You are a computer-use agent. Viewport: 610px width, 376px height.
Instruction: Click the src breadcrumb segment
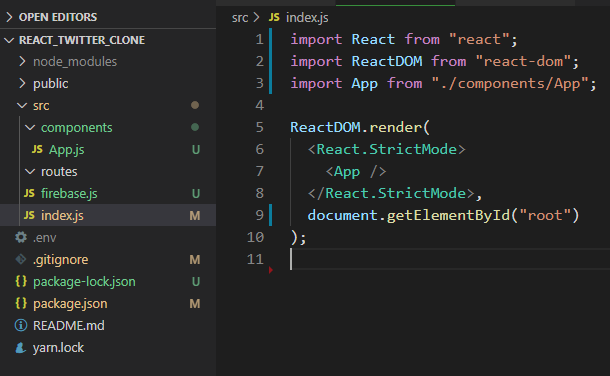coord(240,18)
